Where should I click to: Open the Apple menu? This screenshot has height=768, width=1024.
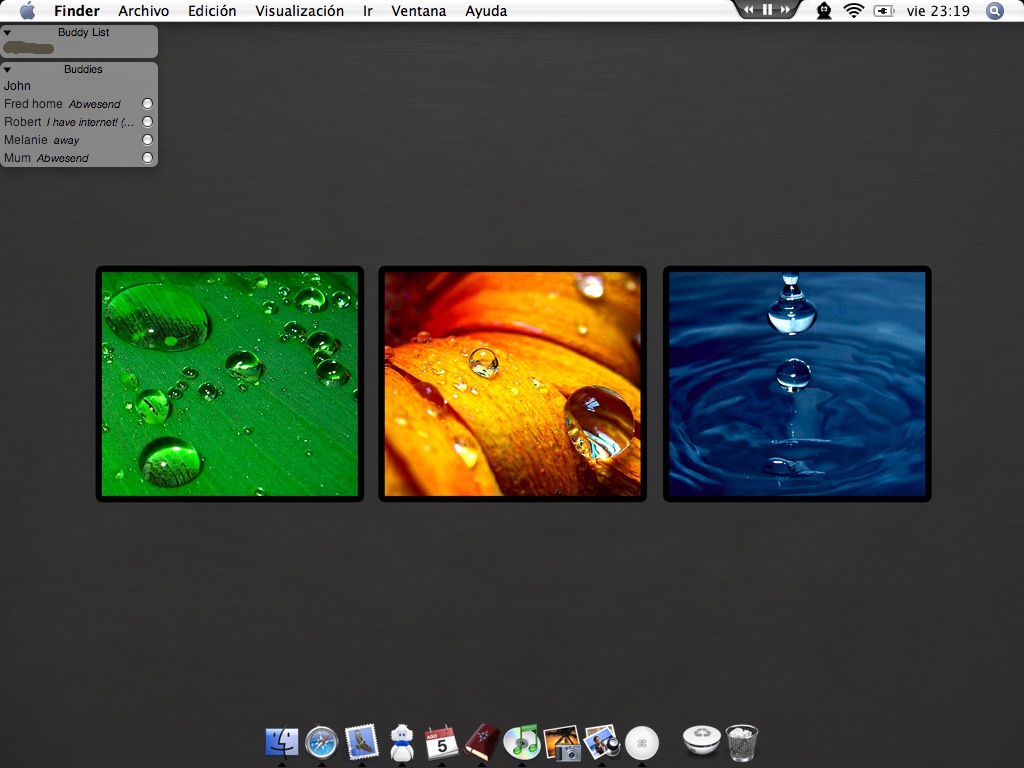pyautogui.click(x=27, y=10)
